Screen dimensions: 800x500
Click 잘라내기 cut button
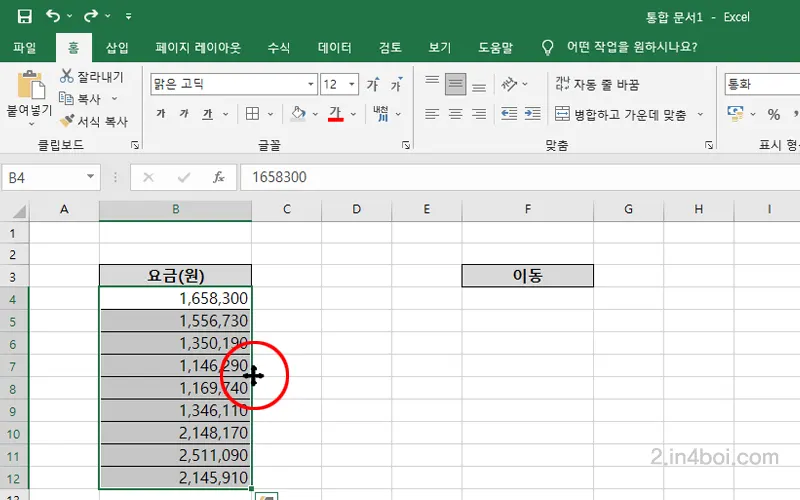92,77
